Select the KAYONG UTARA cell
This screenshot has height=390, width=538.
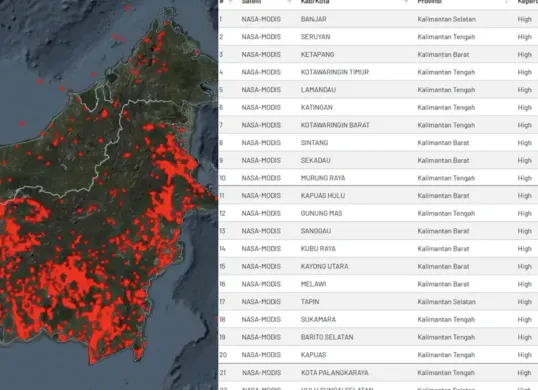(324, 267)
